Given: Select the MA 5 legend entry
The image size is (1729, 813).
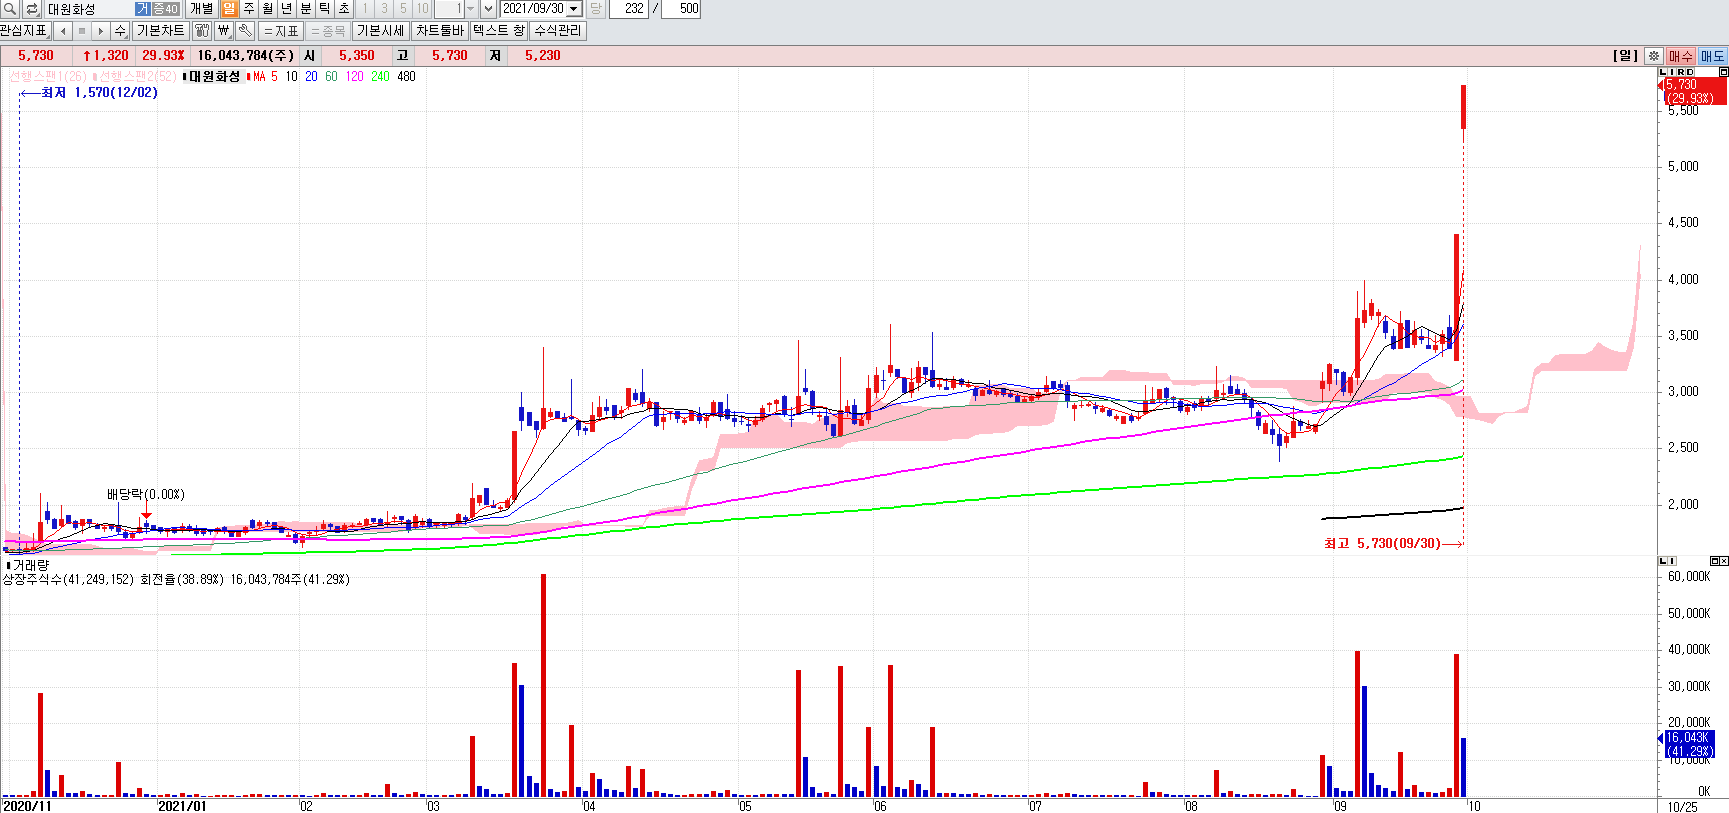Looking at the screenshot, I should 266,76.
